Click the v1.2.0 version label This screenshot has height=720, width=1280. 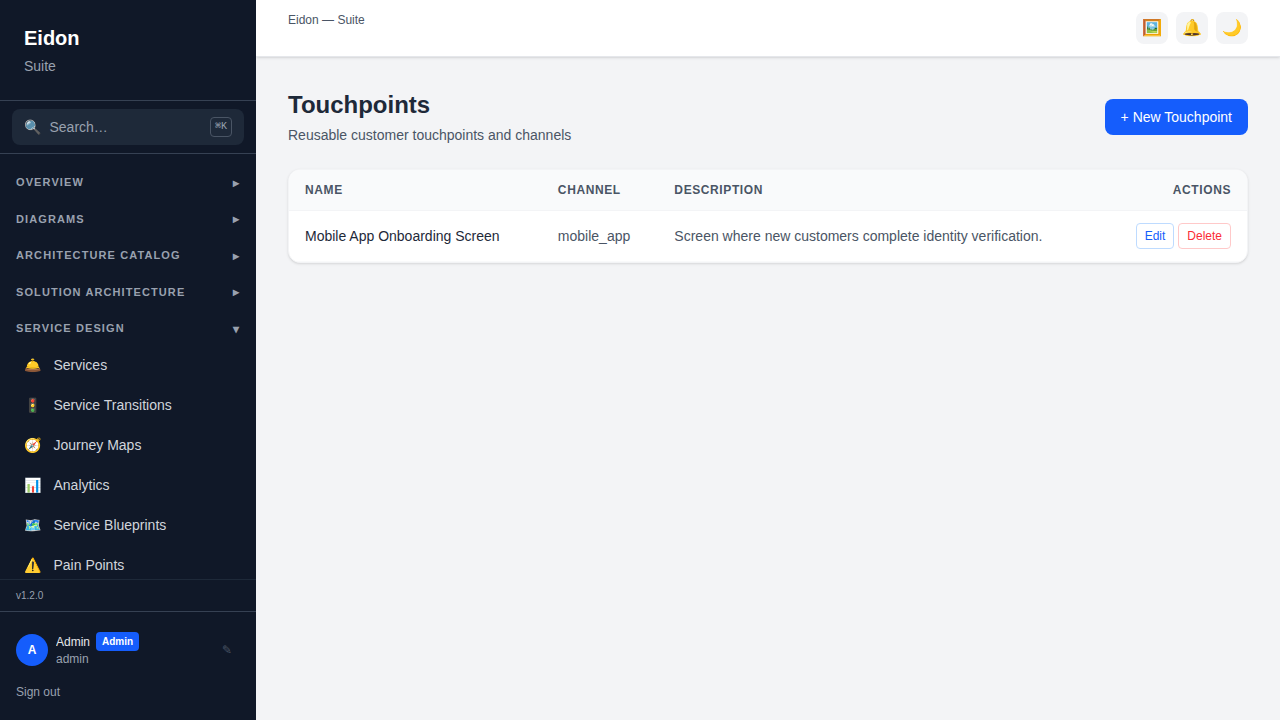[30, 595]
